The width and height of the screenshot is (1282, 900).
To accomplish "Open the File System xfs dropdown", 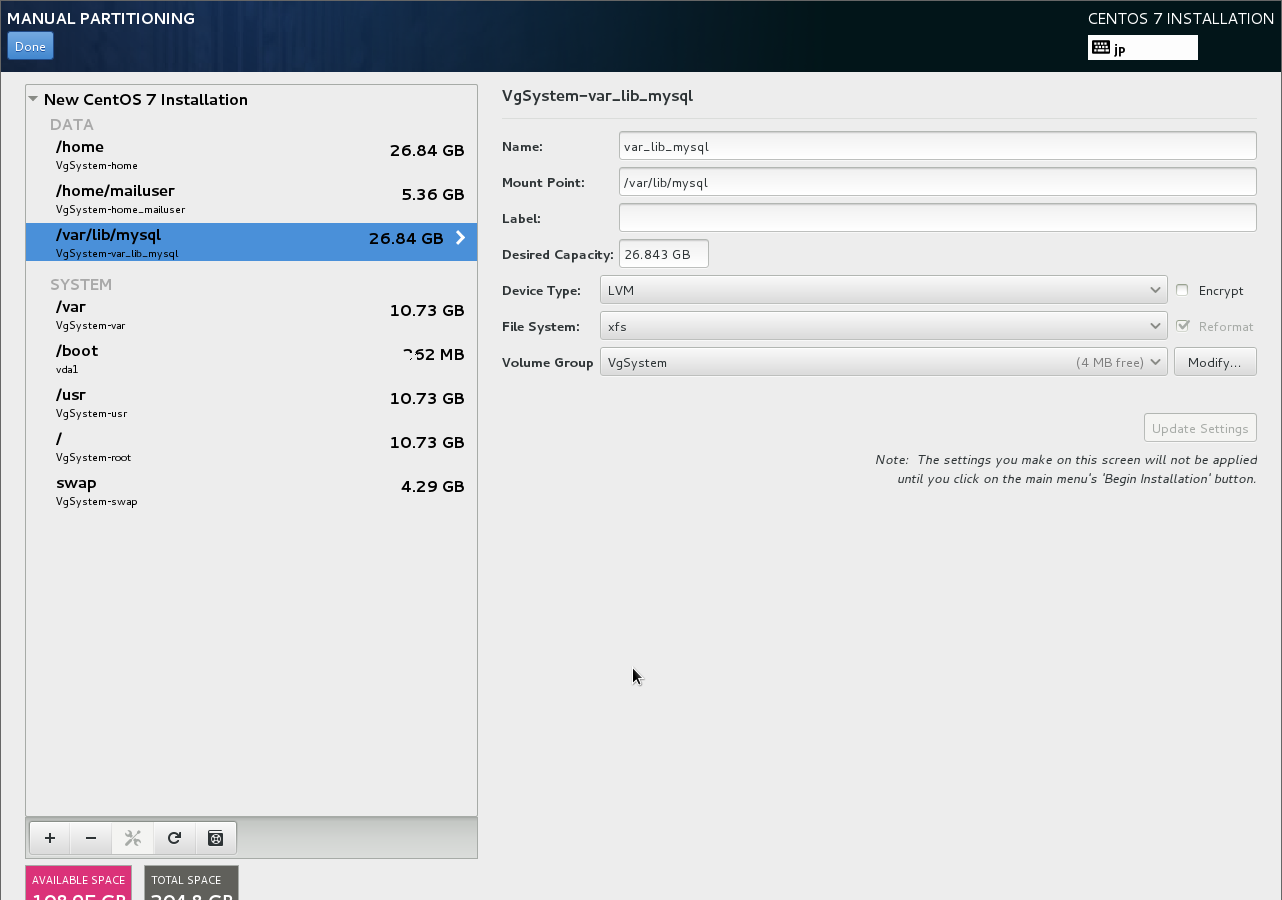I will tap(883, 326).
